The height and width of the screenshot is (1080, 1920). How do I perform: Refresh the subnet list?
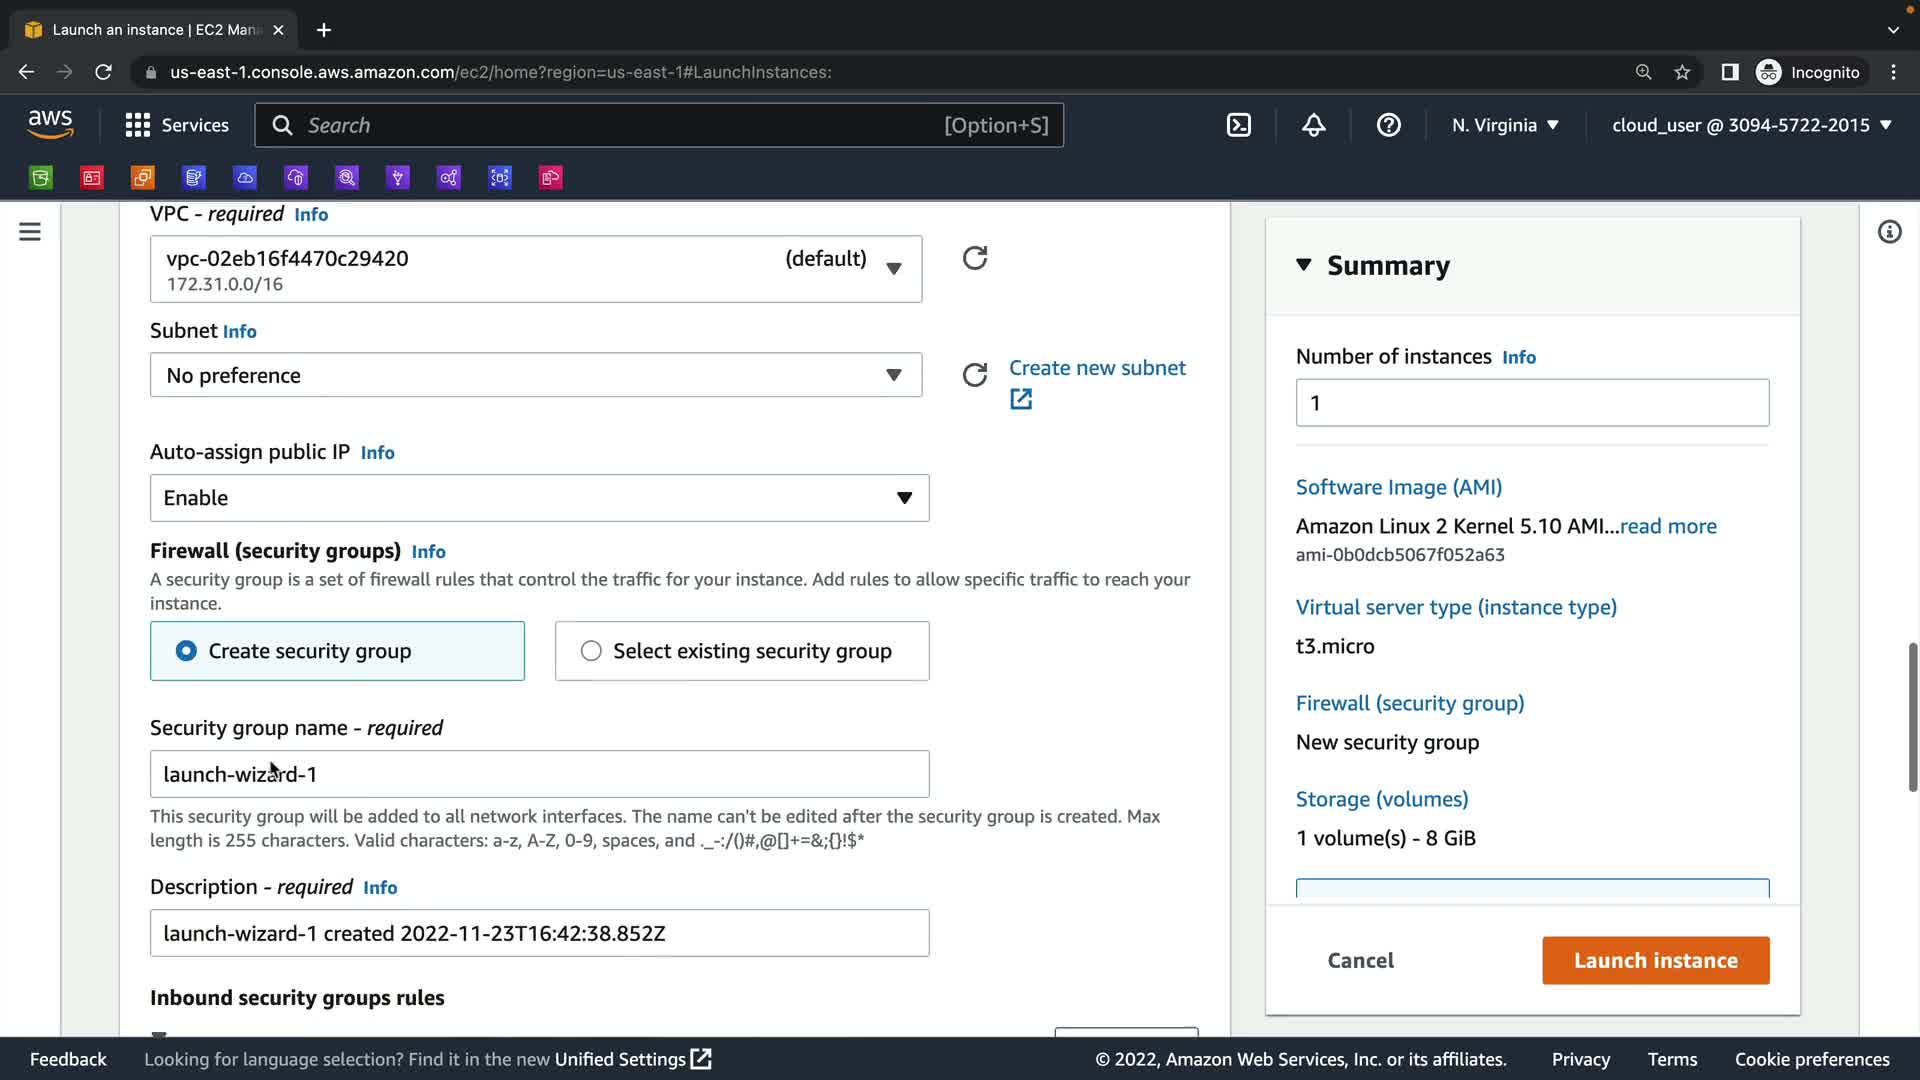pyautogui.click(x=974, y=375)
